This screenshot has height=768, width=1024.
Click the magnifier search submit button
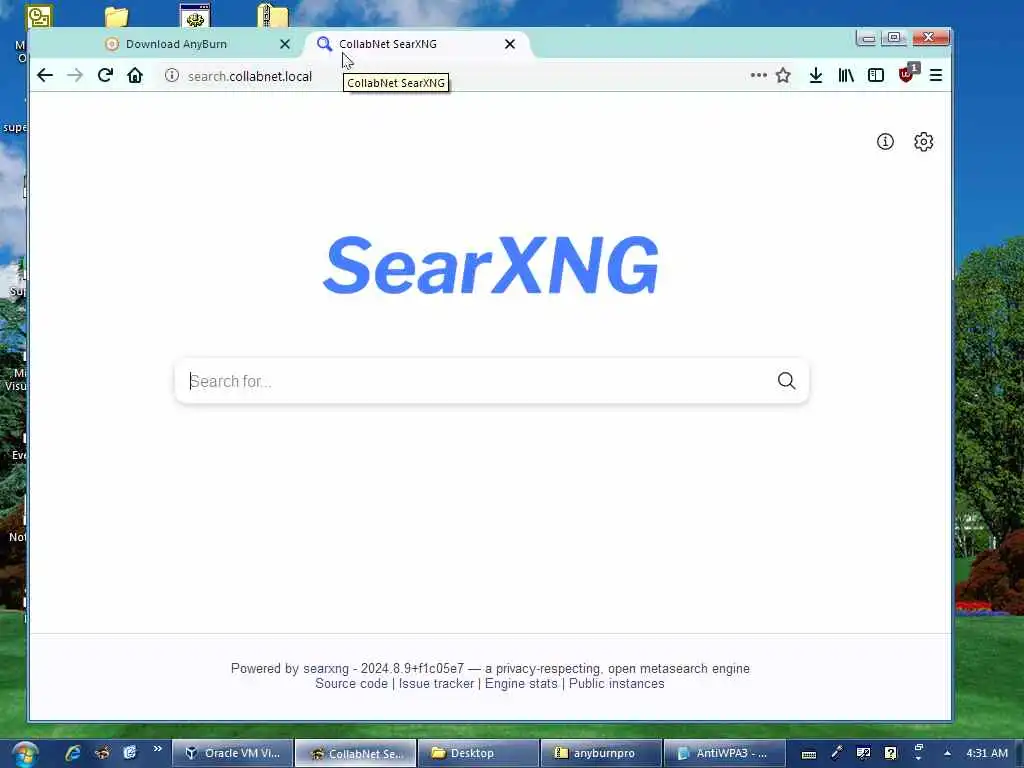786,381
